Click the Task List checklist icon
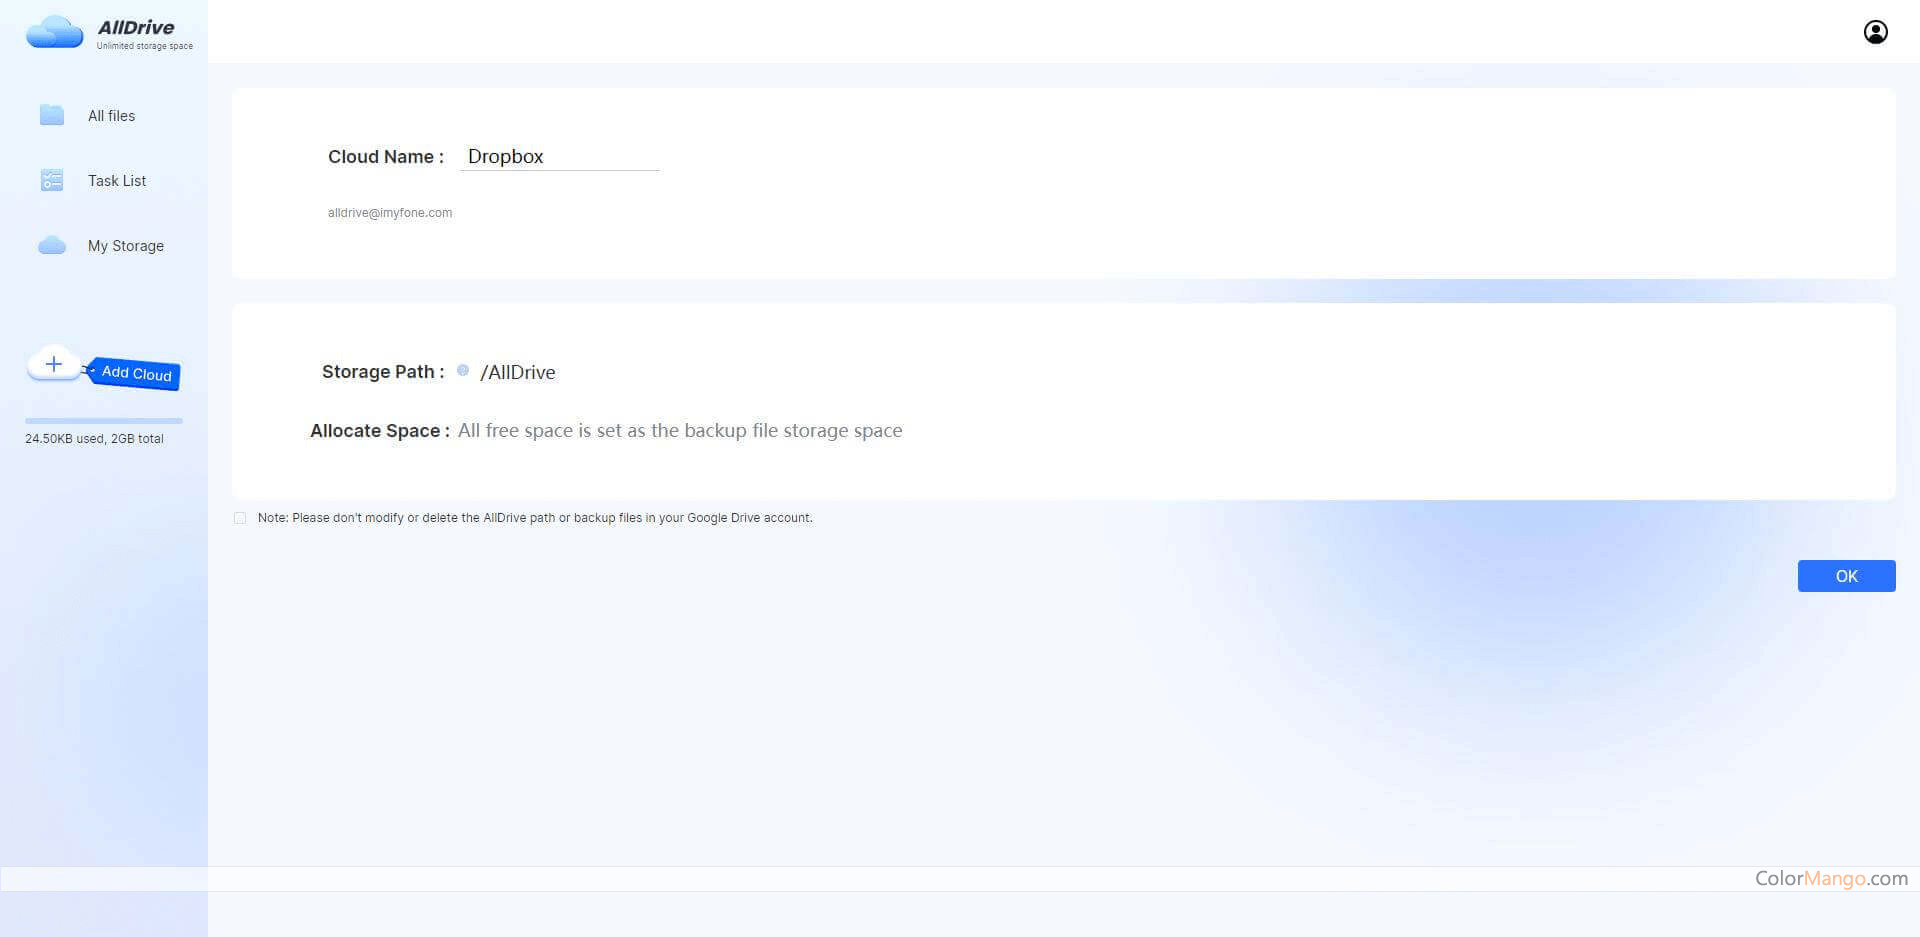This screenshot has height=937, width=1920. pyautogui.click(x=52, y=180)
